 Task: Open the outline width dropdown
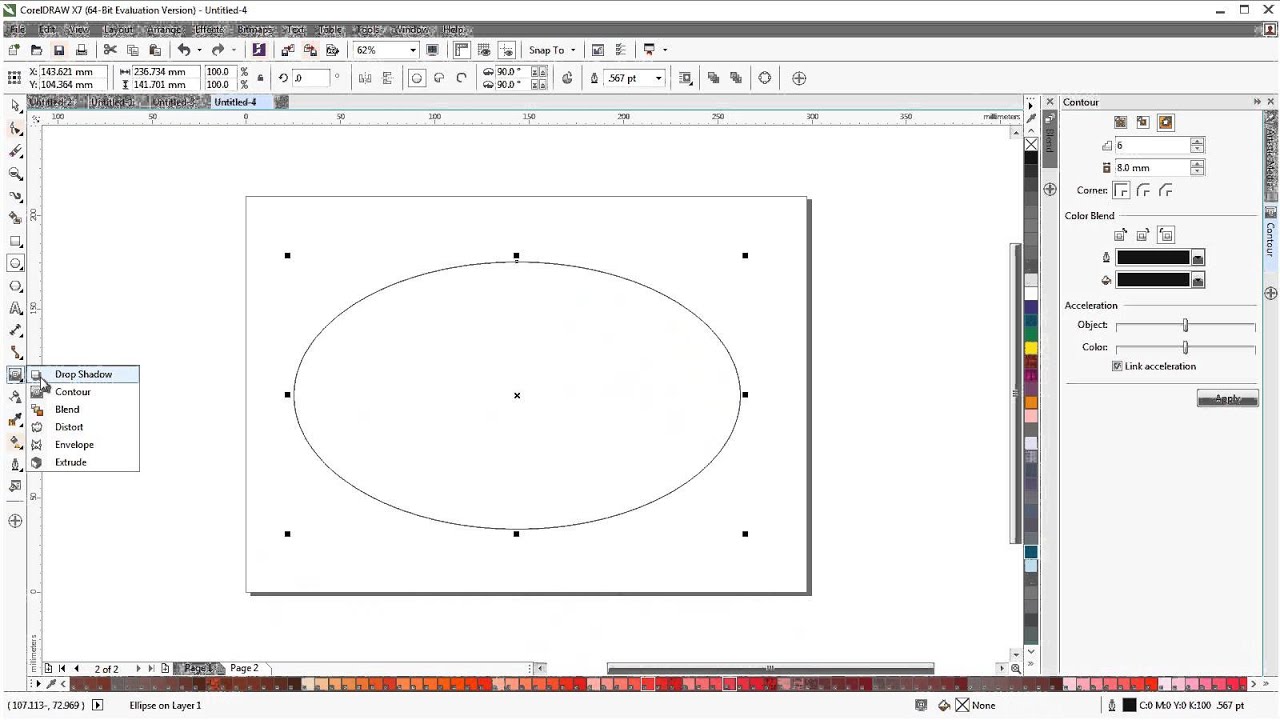[x=658, y=78]
